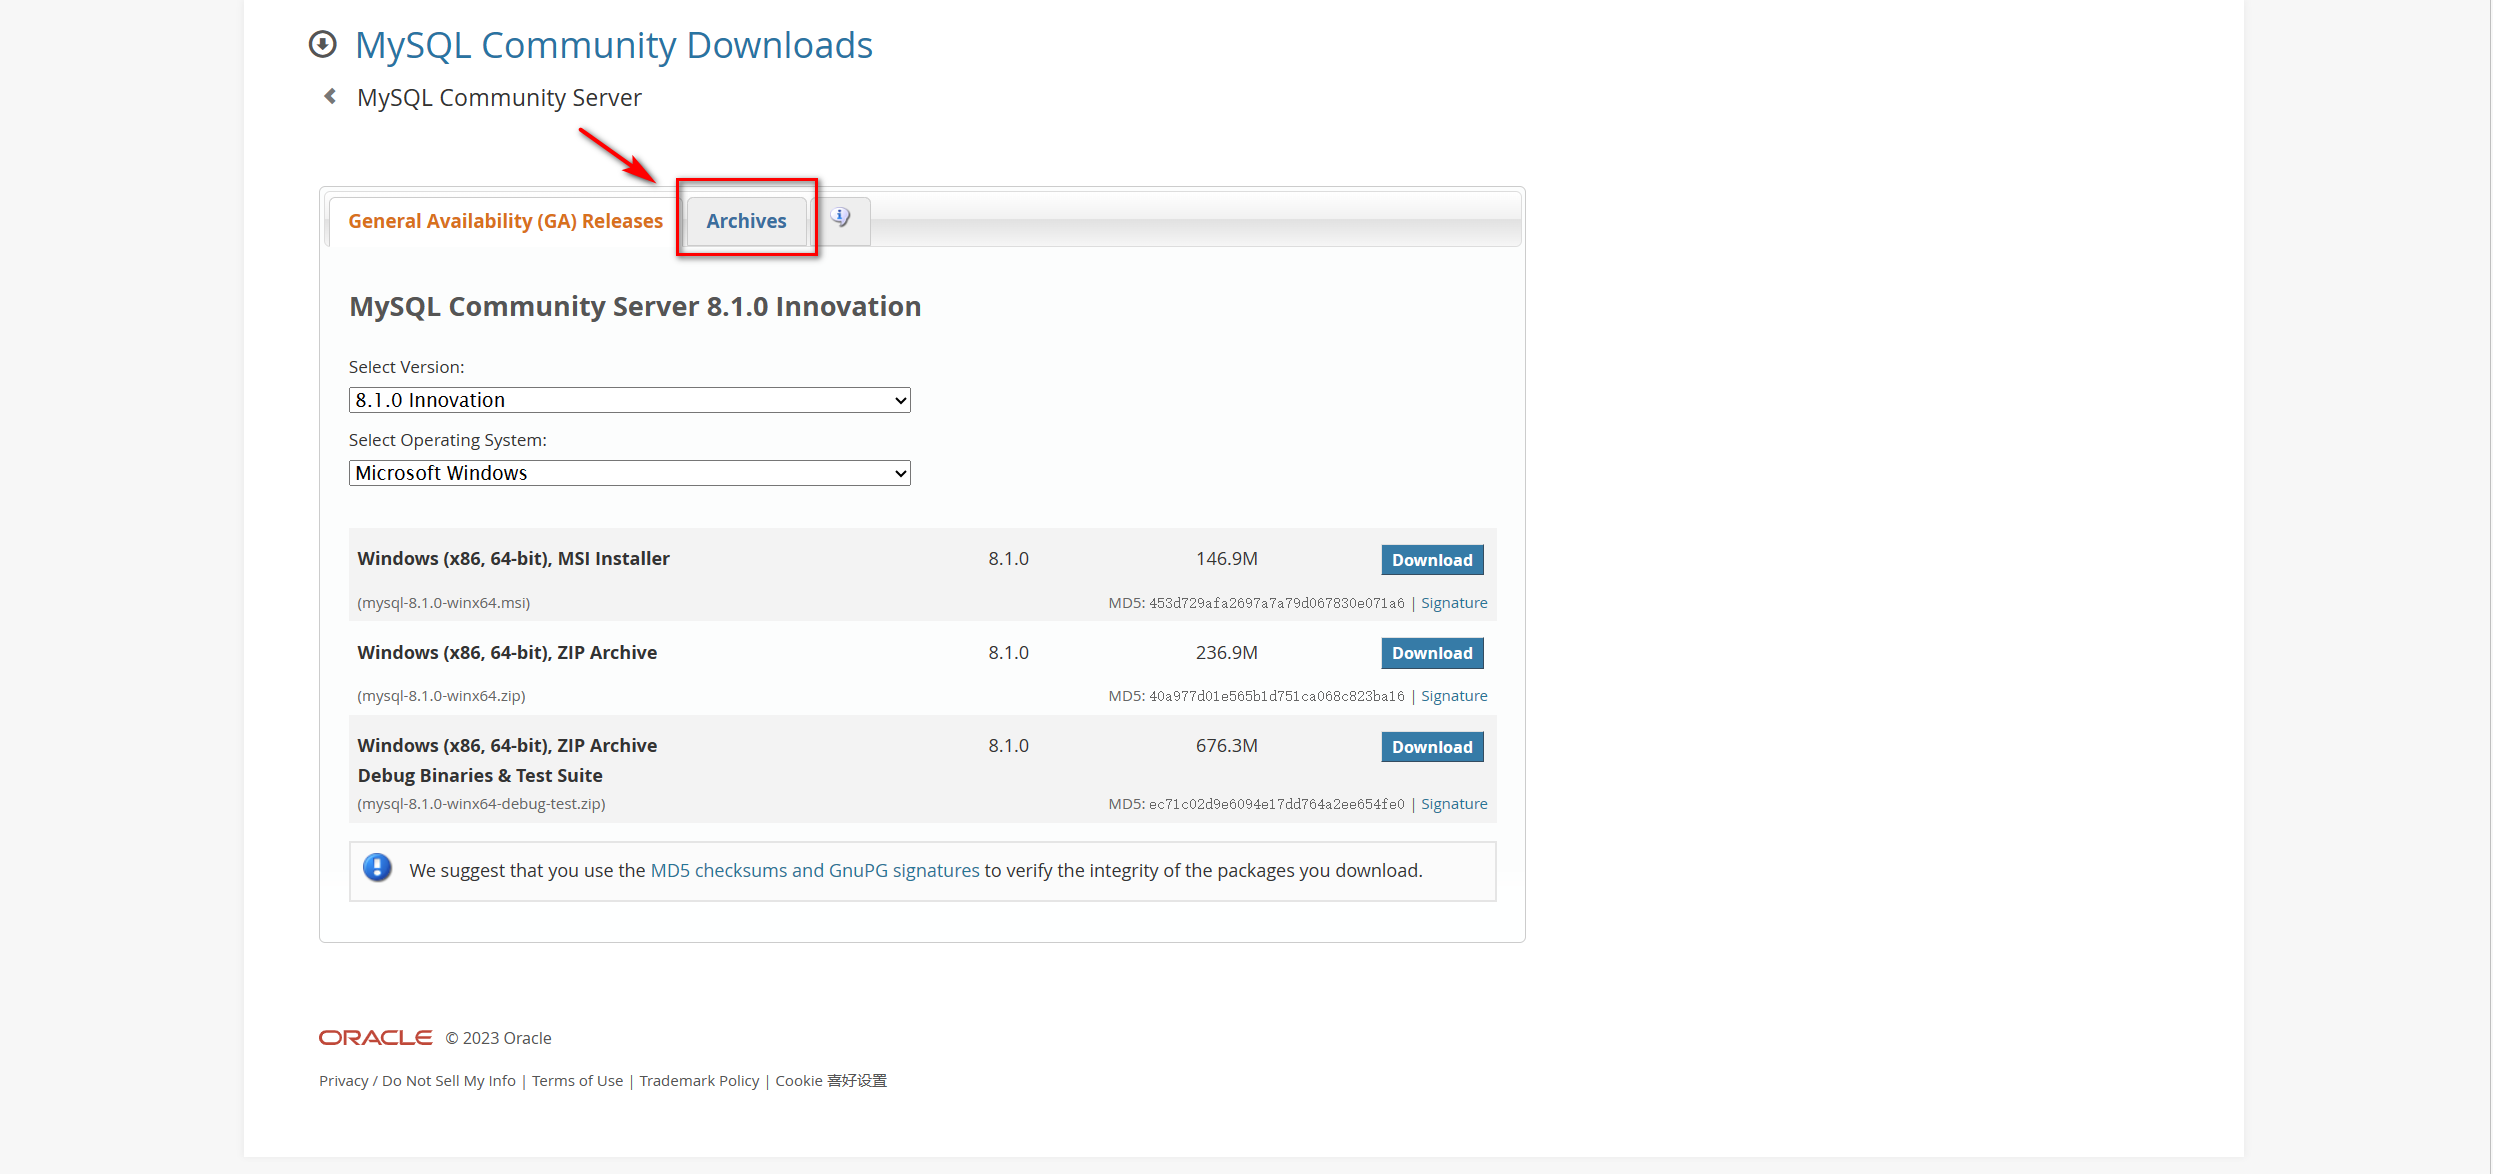Open MD5 checksums and GnuPG signatures link
Screen dimensions: 2493x1174
(x=815, y=870)
